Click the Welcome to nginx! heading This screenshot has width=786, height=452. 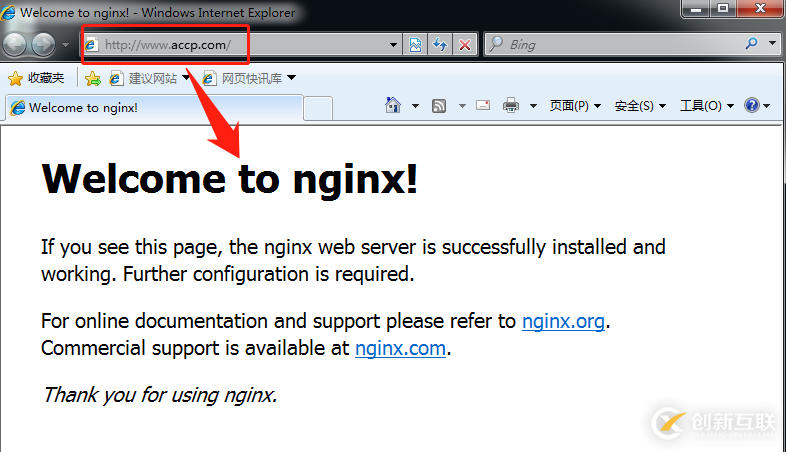coord(230,179)
